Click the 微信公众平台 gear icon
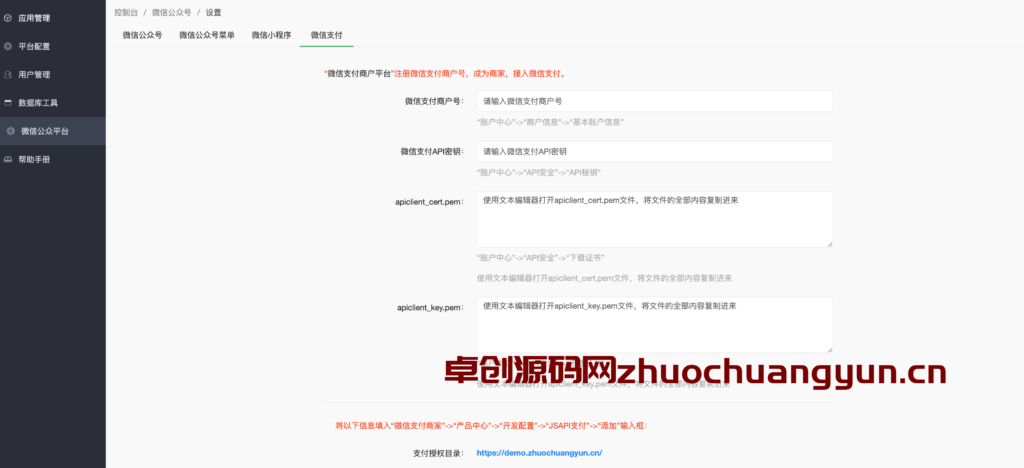The height and width of the screenshot is (468, 1024). 10,131
